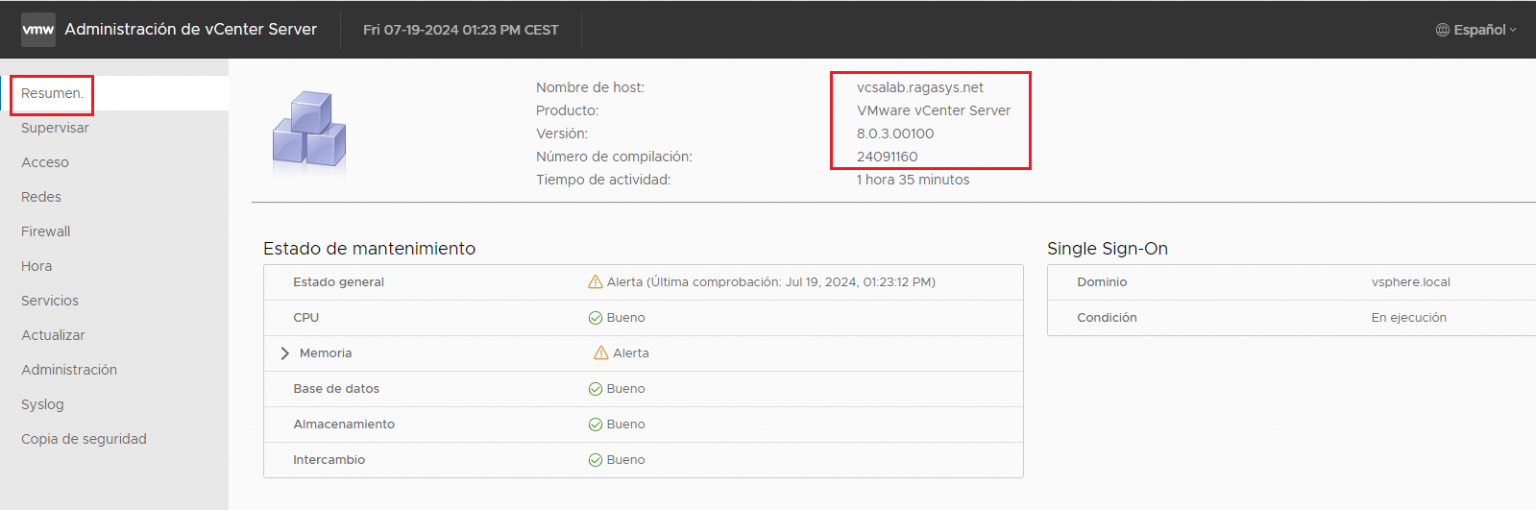The height and width of the screenshot is (510, 1536).
Task: Click build number 24091160
Action: pos(887,156)
